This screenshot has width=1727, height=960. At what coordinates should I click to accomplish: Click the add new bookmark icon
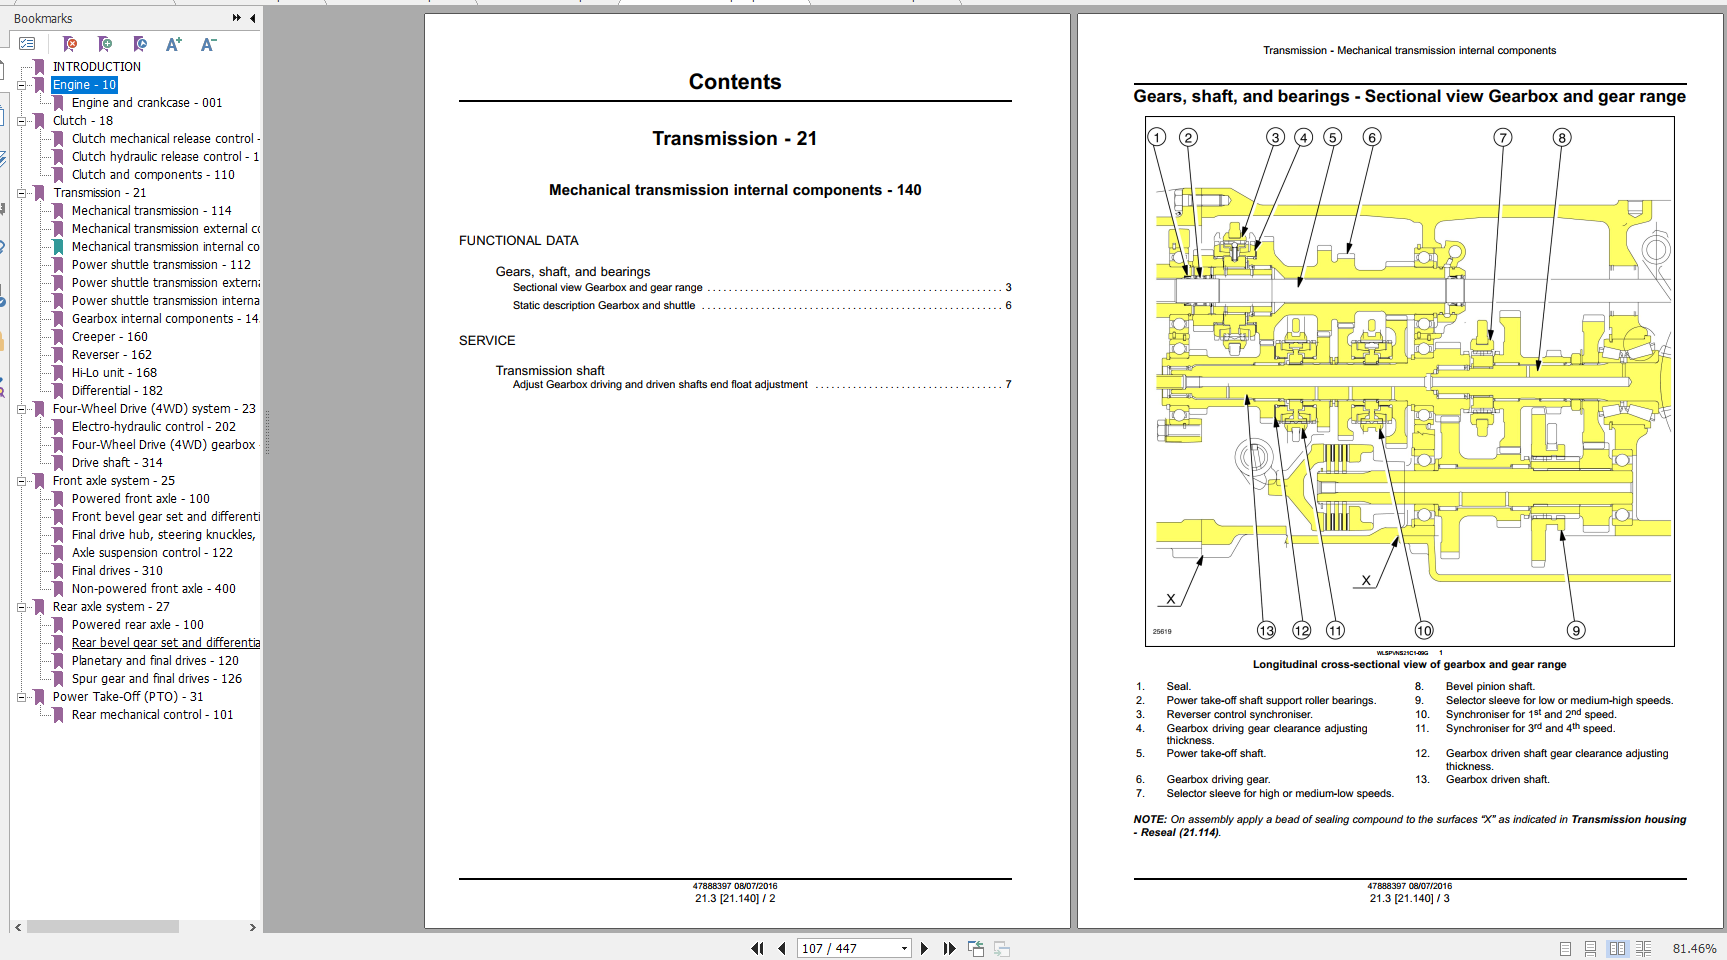[x=105, y=44]
